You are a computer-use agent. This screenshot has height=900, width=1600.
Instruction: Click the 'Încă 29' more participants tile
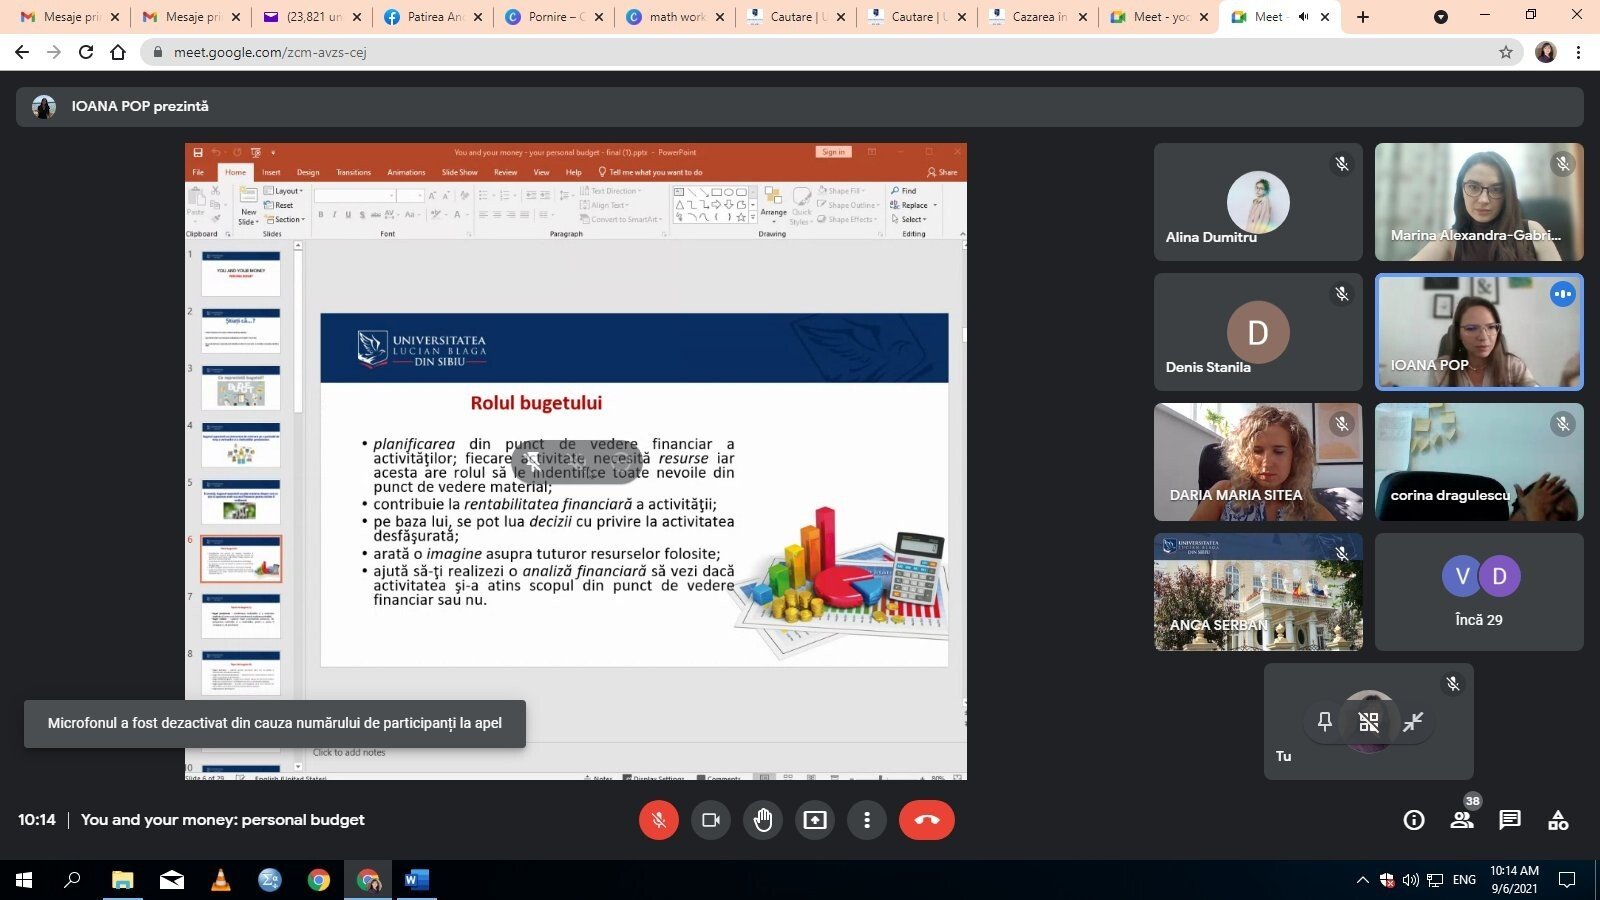[x=1478, y=592]
